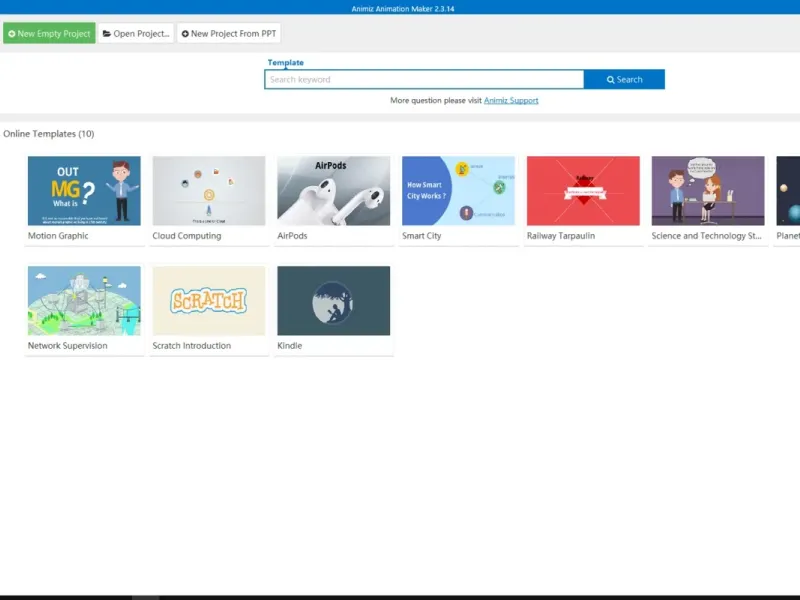
Task: Create a New Project From PPT
Action: point(229,33)
